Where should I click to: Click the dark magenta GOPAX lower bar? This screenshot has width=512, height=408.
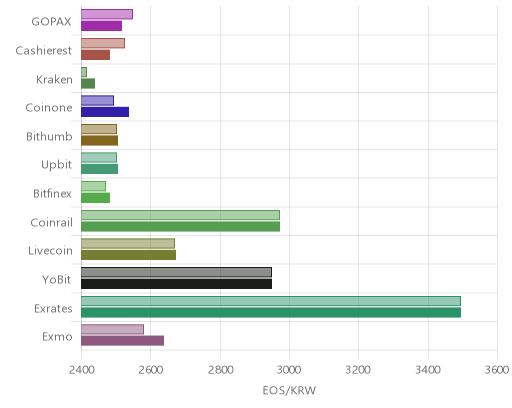[101, 26]
